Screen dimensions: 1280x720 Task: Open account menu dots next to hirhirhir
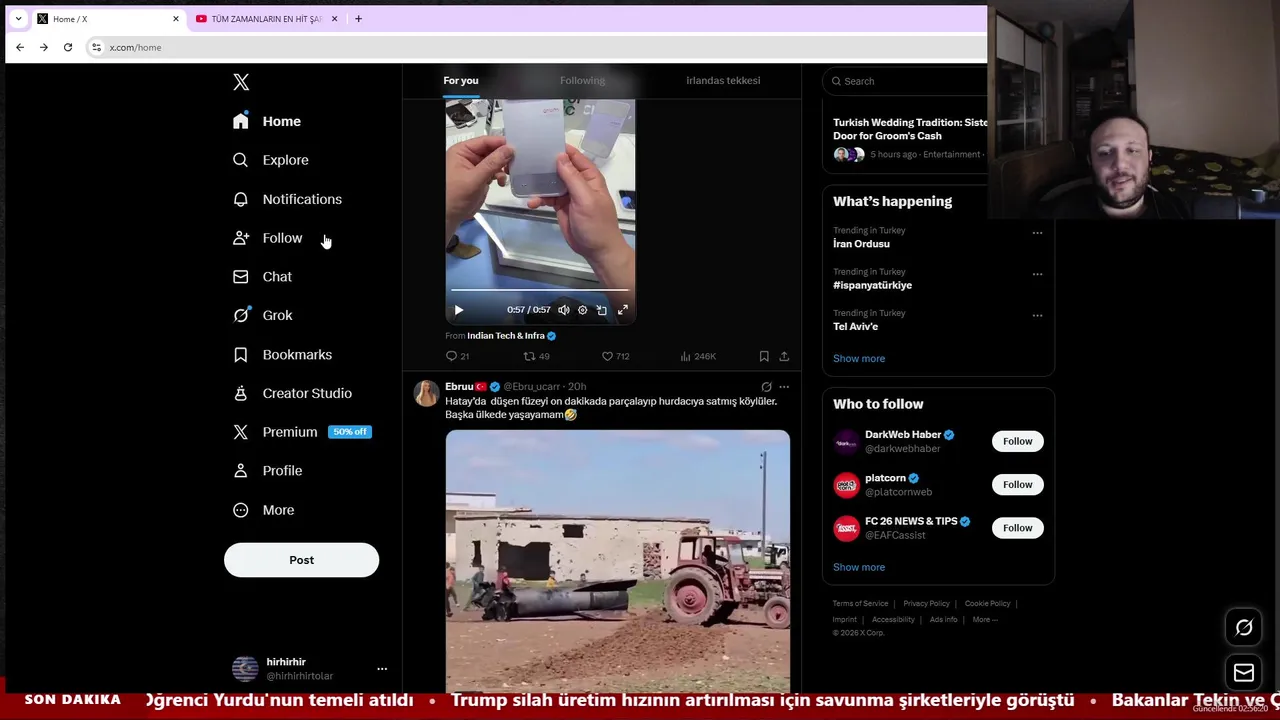[381, 669]
